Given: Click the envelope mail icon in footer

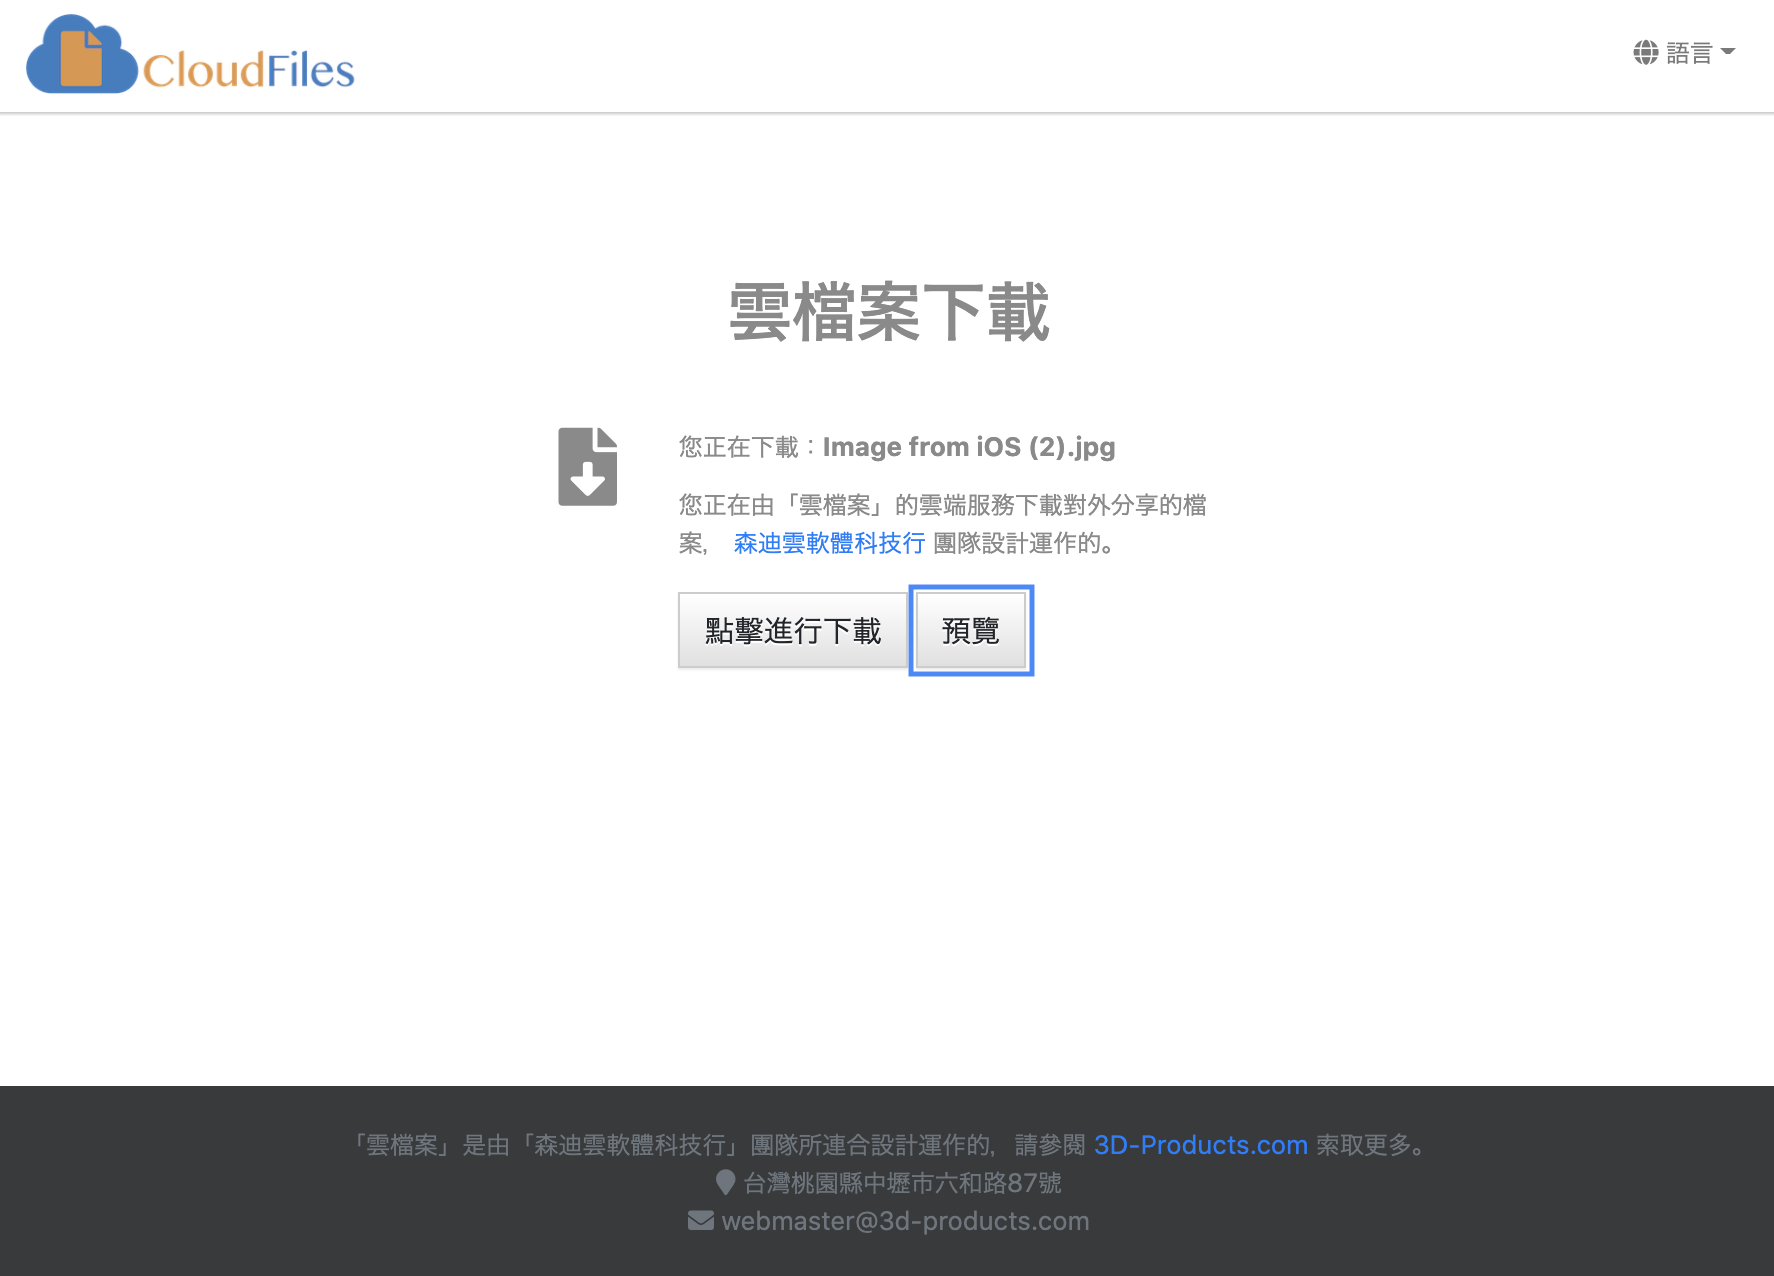Looking at the screenshot, I should pyautogui.click(x=701, y=1221).
